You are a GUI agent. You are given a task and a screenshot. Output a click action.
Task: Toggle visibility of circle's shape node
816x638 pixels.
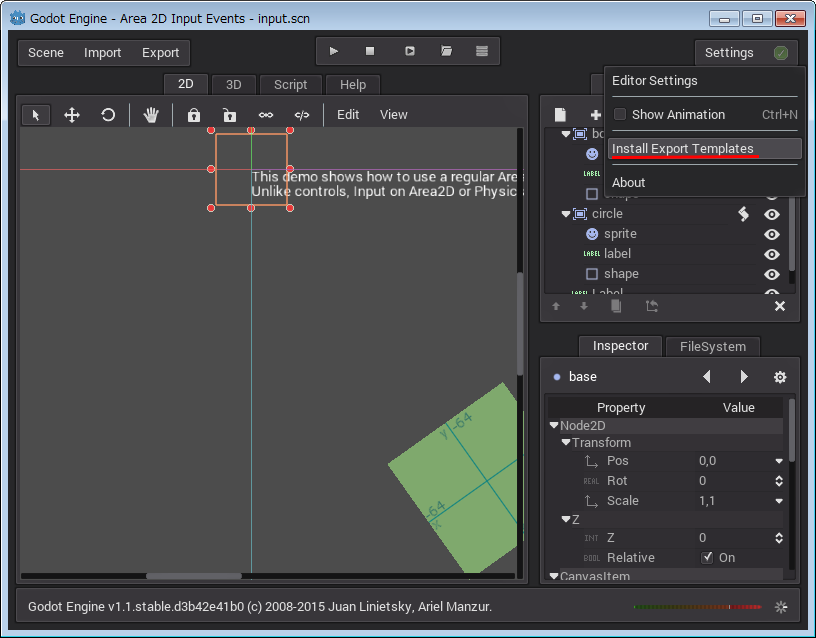click(x=772, y=274)
